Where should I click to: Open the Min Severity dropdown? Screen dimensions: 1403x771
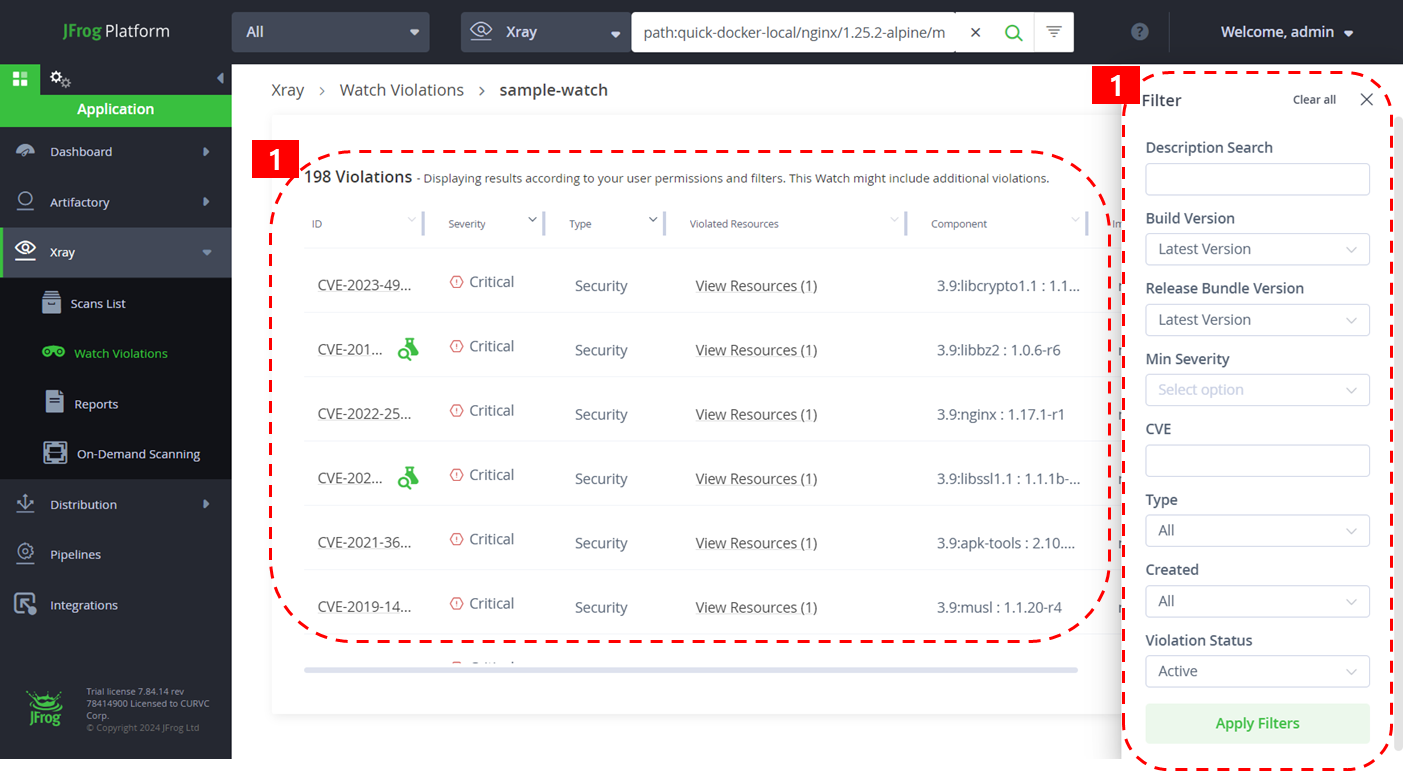coord(1257,390)
